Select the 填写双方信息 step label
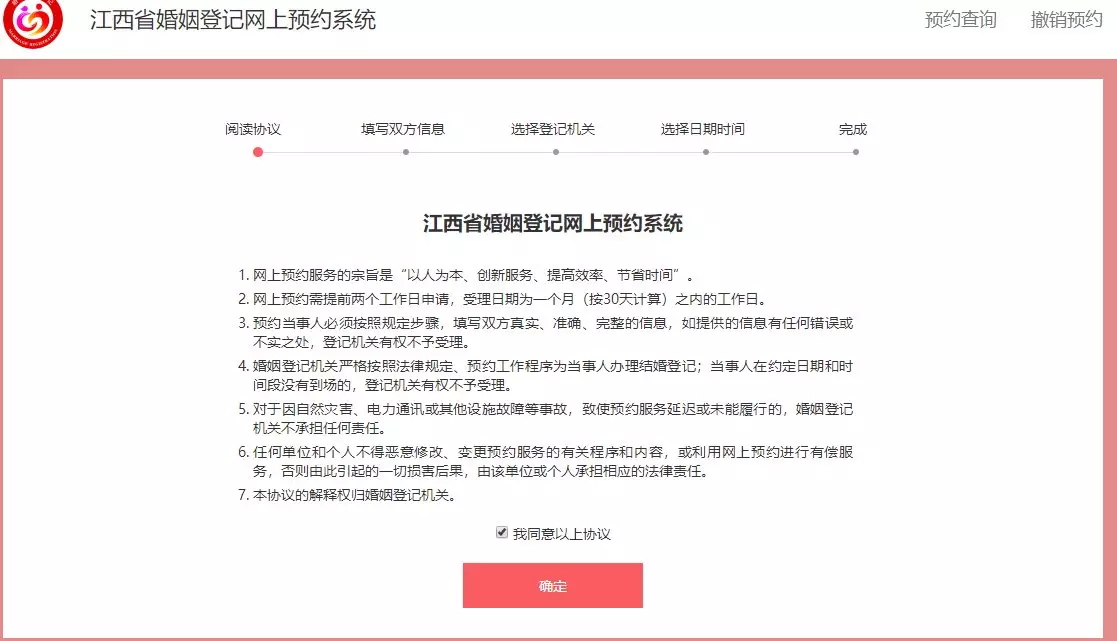This screenshot has width=1117, height=641. coord(403,129)
